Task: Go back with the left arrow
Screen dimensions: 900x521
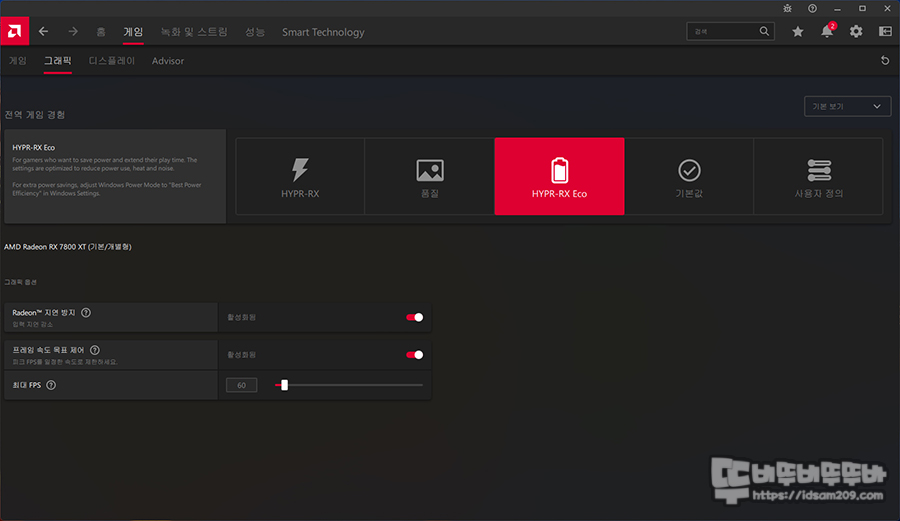Action: 44,32
